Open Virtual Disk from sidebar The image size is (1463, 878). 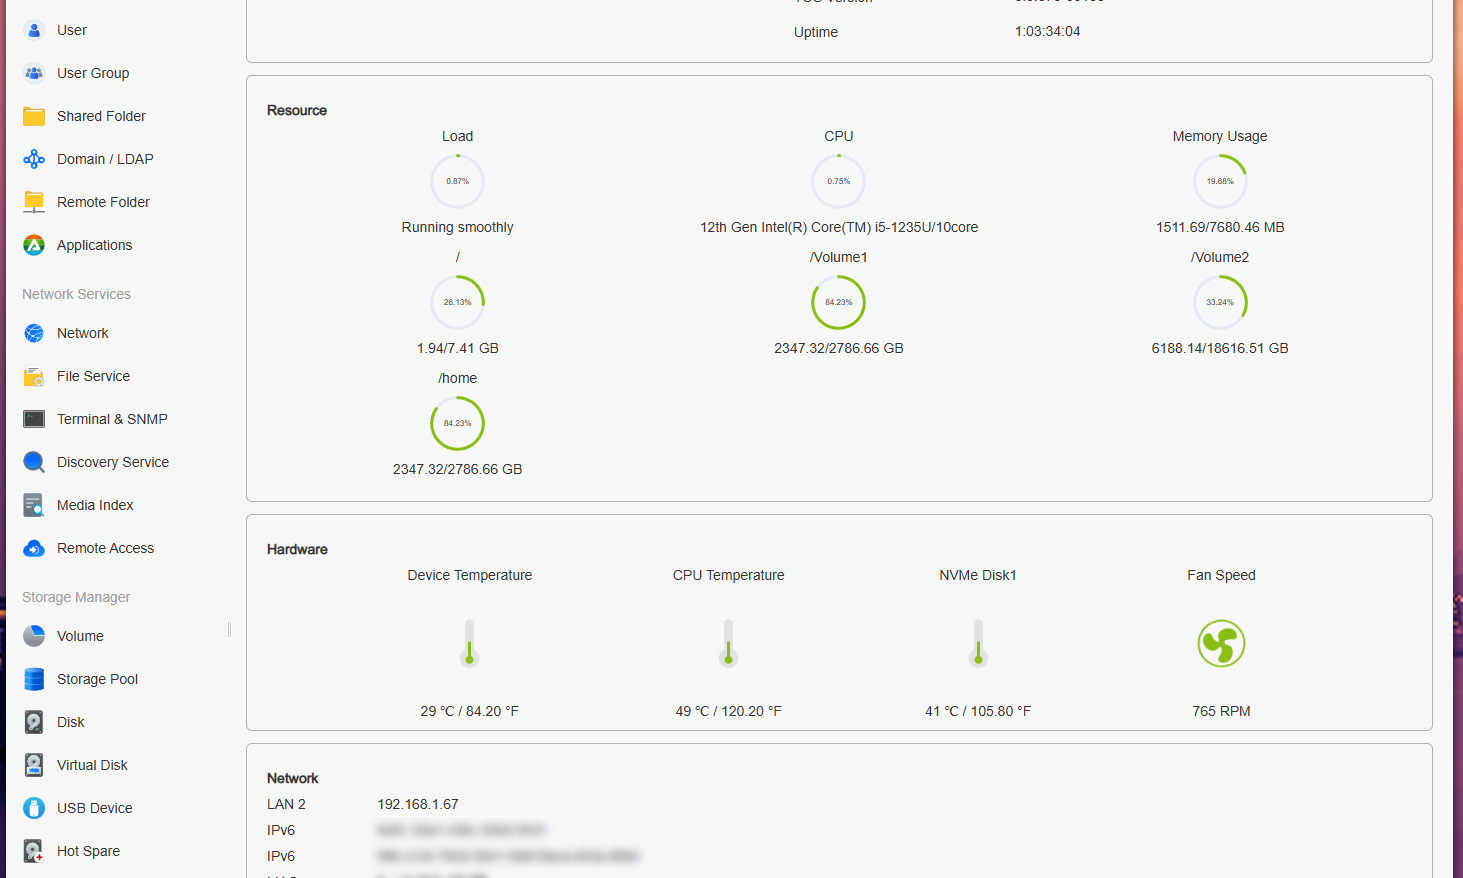(92, 765)
